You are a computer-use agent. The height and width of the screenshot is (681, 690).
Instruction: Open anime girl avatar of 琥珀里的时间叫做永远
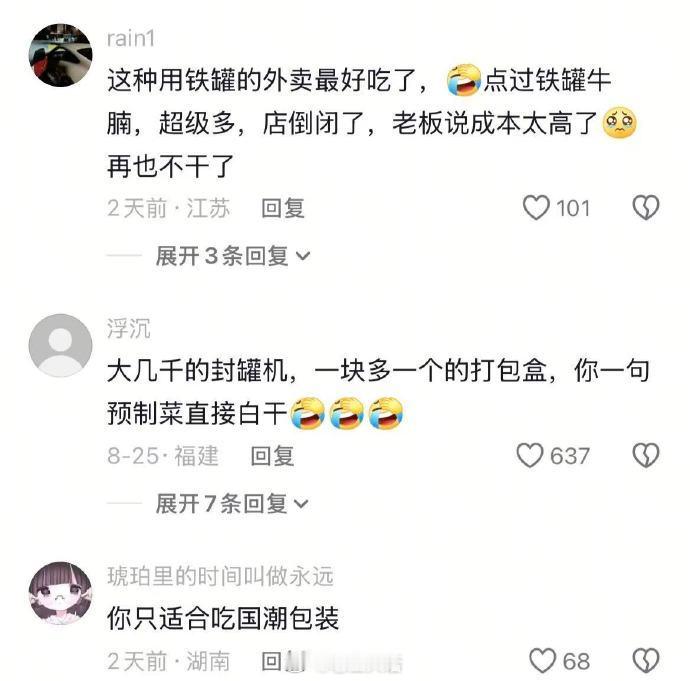tap(61, 593)
